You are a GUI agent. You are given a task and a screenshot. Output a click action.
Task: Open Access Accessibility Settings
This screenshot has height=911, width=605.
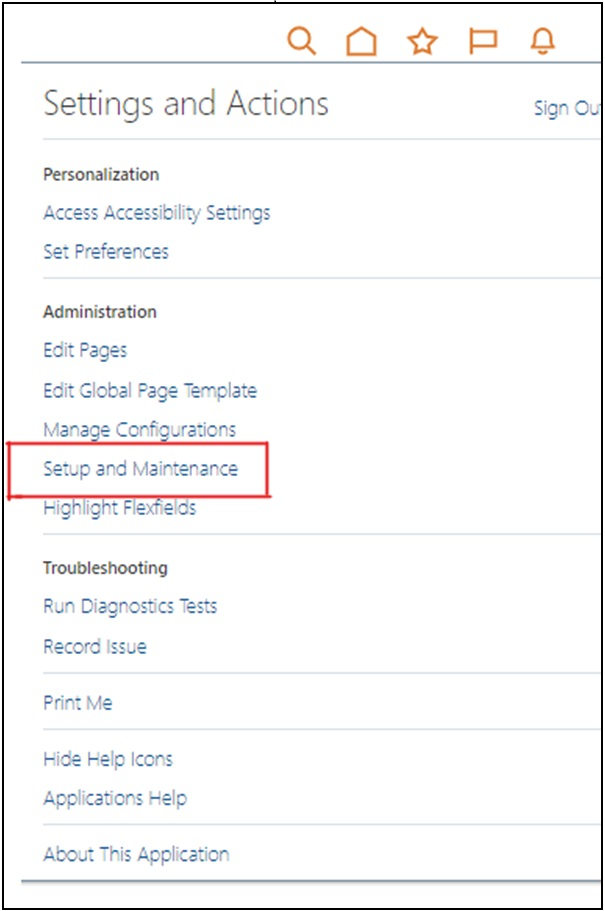tap(156, 213)
